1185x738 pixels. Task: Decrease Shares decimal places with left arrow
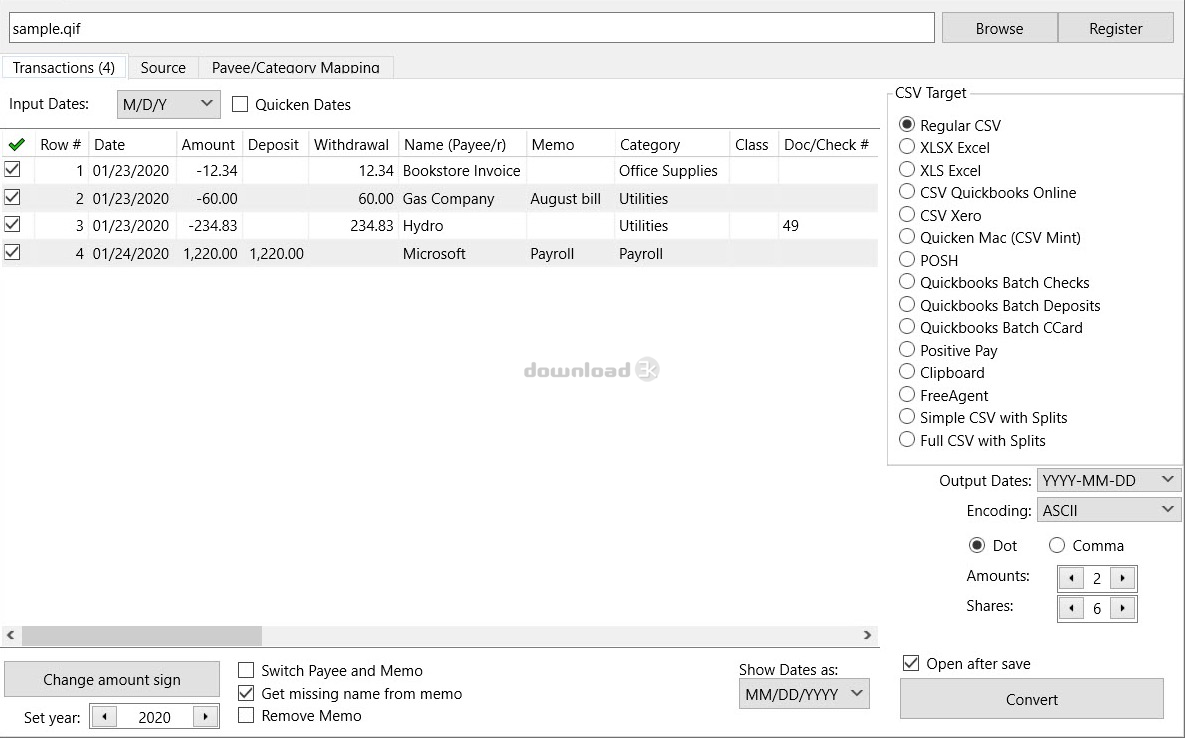click(x=1071, y=608)
